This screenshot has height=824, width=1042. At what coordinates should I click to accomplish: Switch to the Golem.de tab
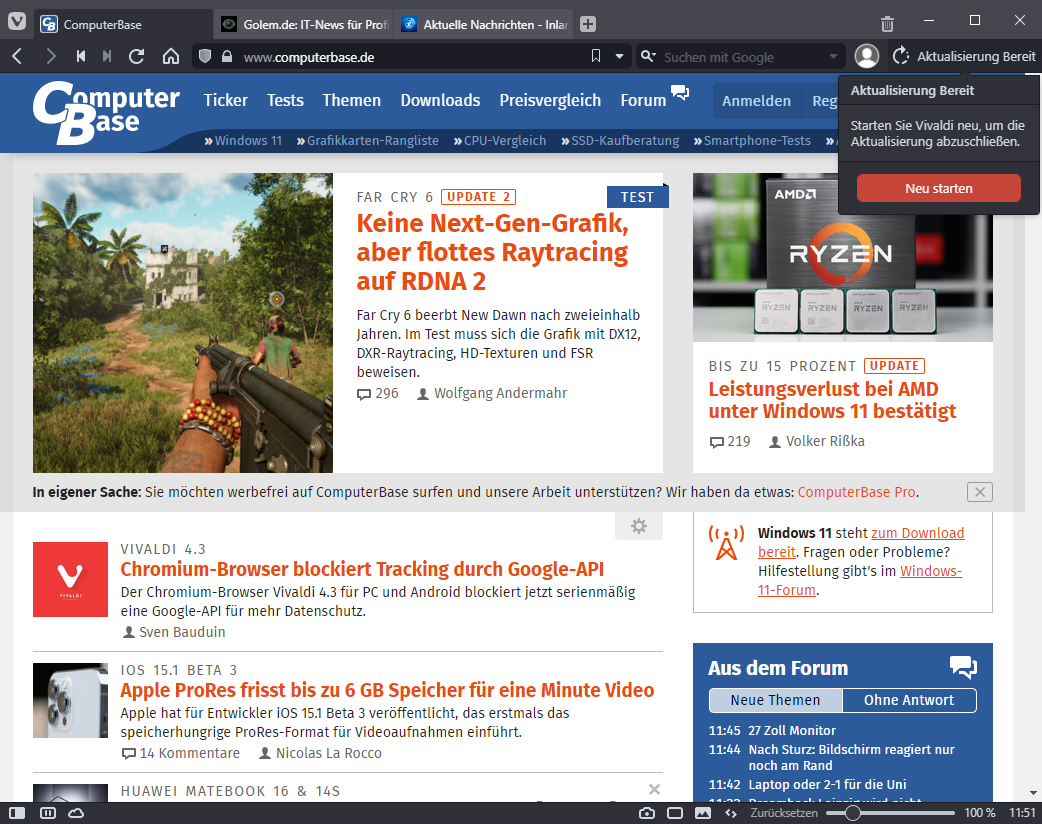304,25
